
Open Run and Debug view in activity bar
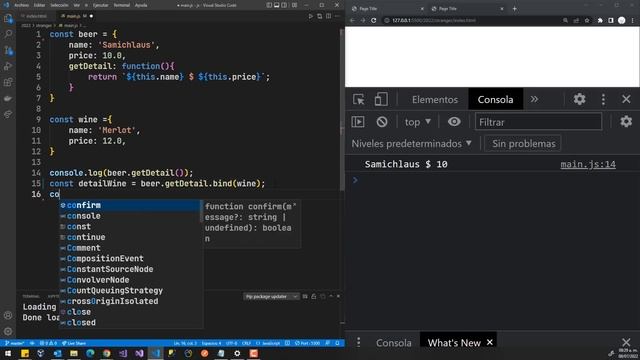pyautogui.click(x=8, y=67)
